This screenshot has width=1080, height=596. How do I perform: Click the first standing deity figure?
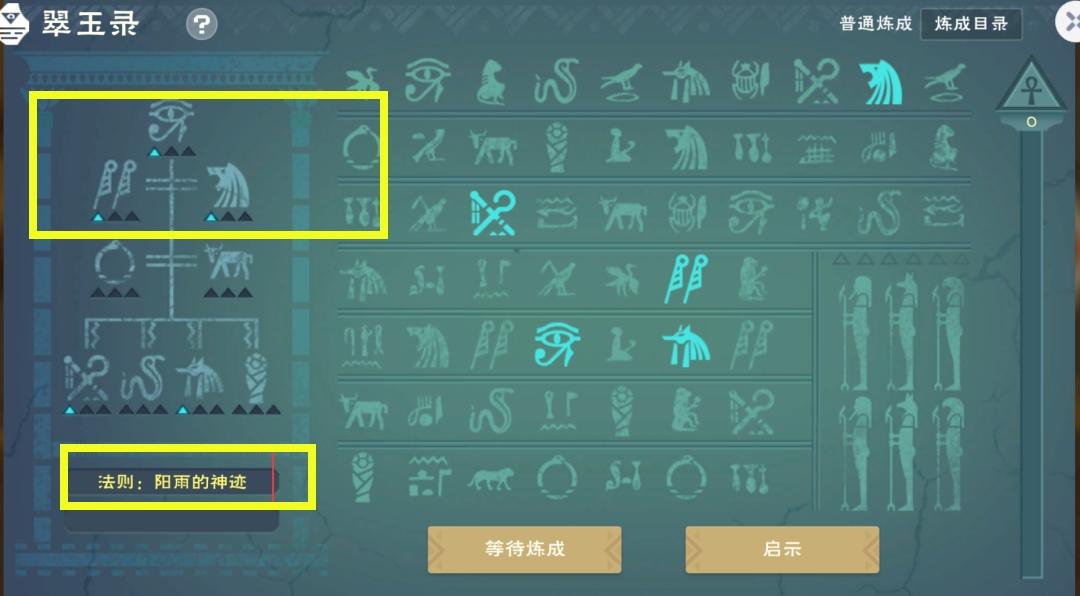pos(856,333)
